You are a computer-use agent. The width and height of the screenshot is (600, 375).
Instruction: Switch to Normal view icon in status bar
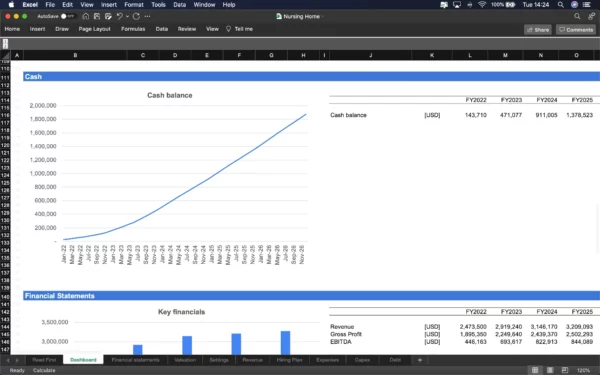point(535,370)
